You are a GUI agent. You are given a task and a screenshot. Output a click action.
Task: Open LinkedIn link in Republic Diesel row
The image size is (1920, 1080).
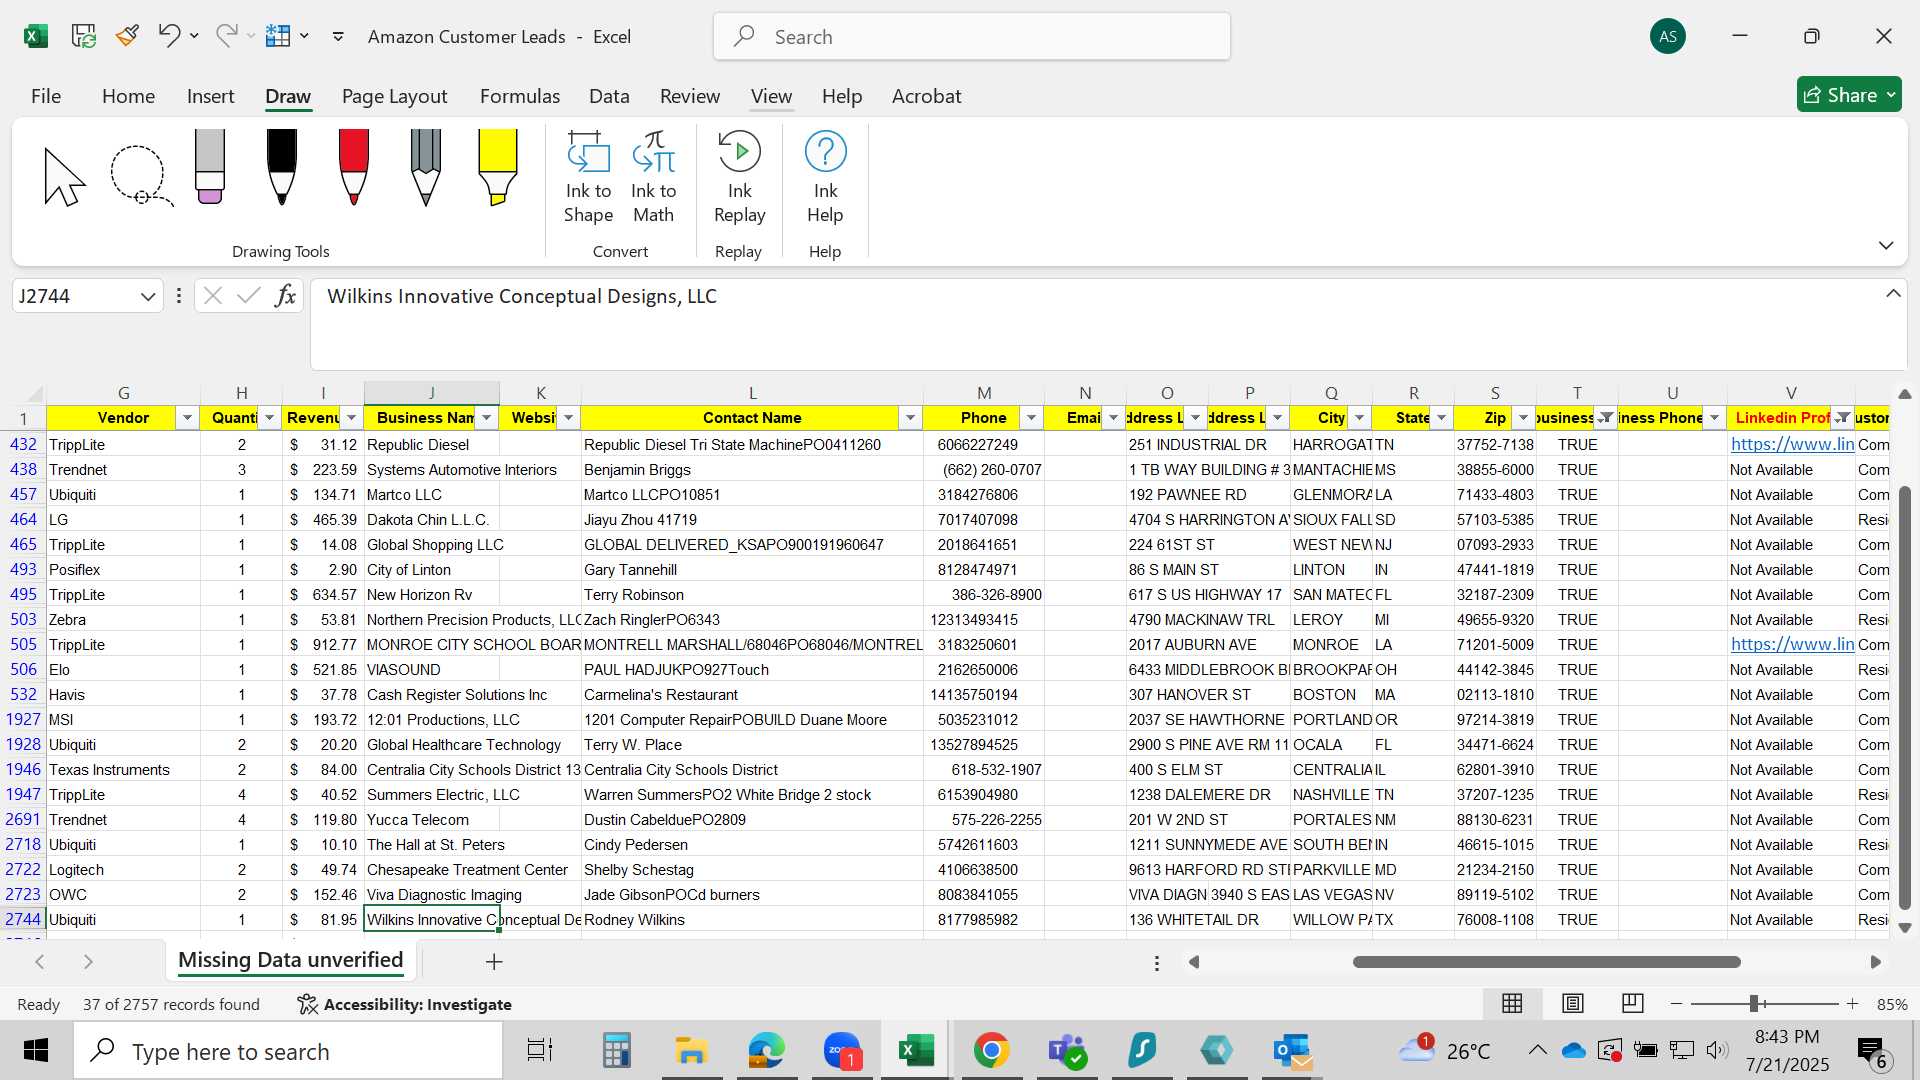point(1792,444)
